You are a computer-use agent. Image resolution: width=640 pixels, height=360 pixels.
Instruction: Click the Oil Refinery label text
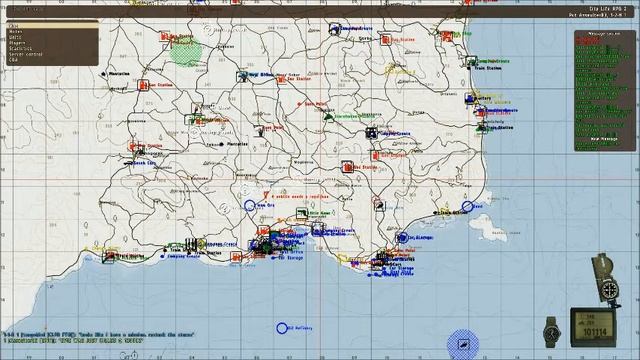300,328
